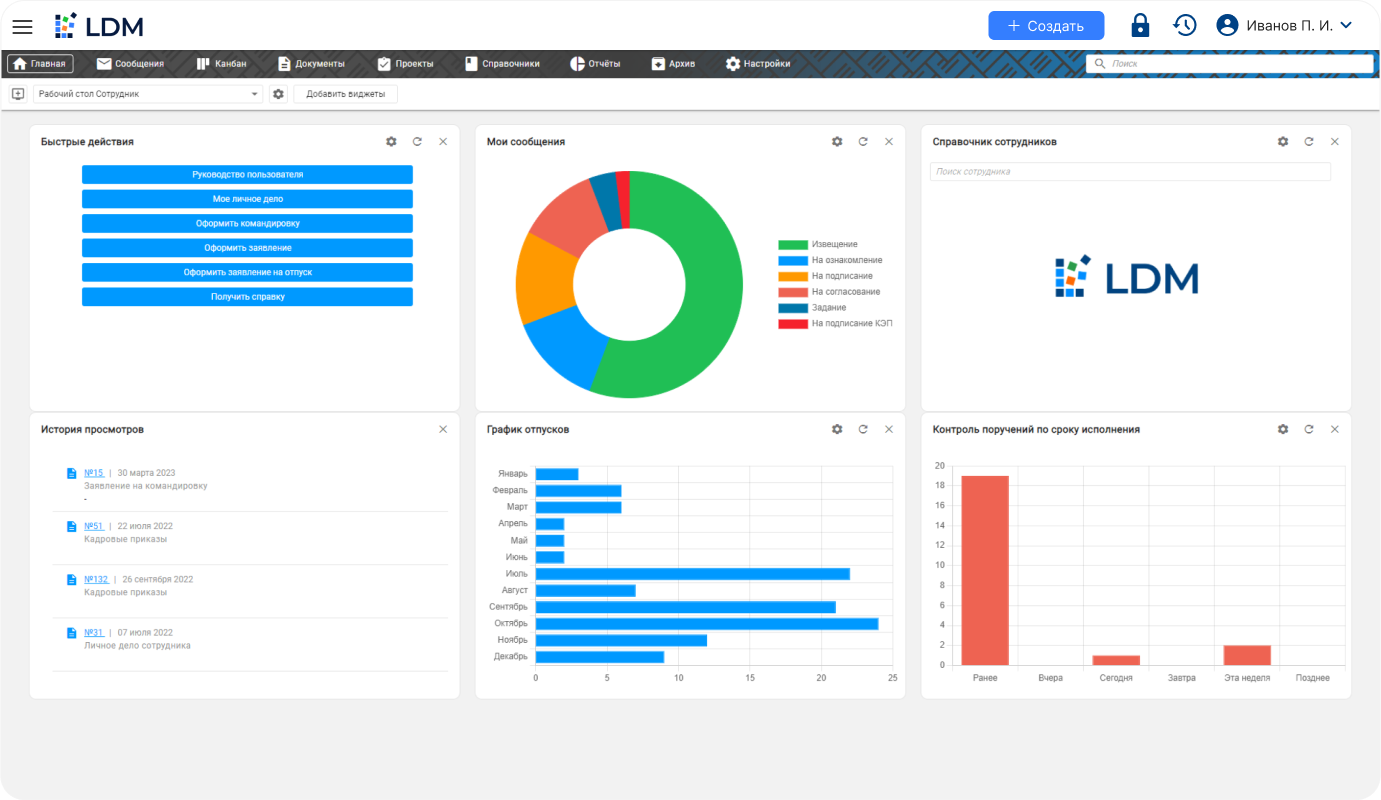Open the Рабочий стол Сотрудник dropdown
The height and width of the screenshot is (800, 1381).
click(x=148, y=94)
